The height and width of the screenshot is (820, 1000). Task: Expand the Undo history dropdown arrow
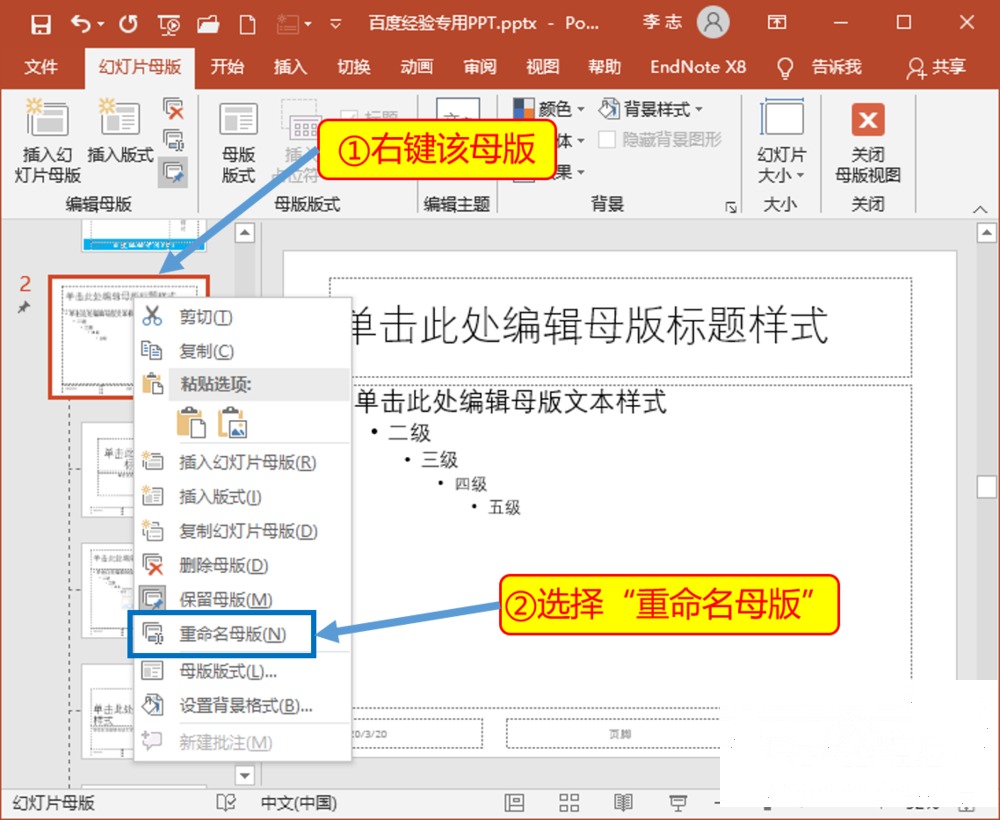coord(101,24)
